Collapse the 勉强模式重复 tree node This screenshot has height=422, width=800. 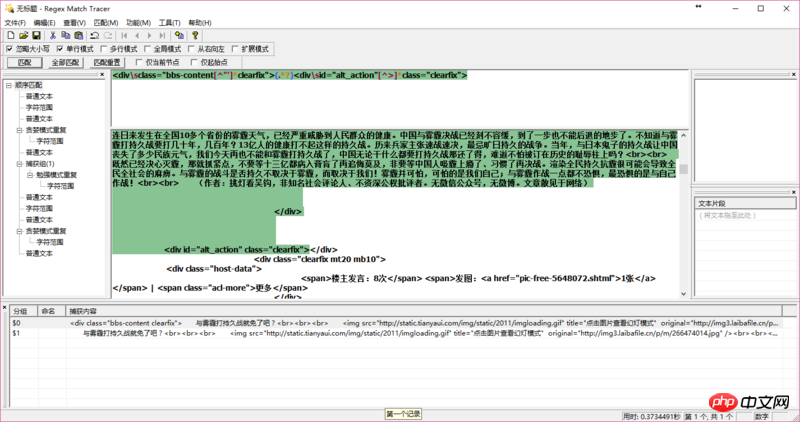tap(30, 175)
